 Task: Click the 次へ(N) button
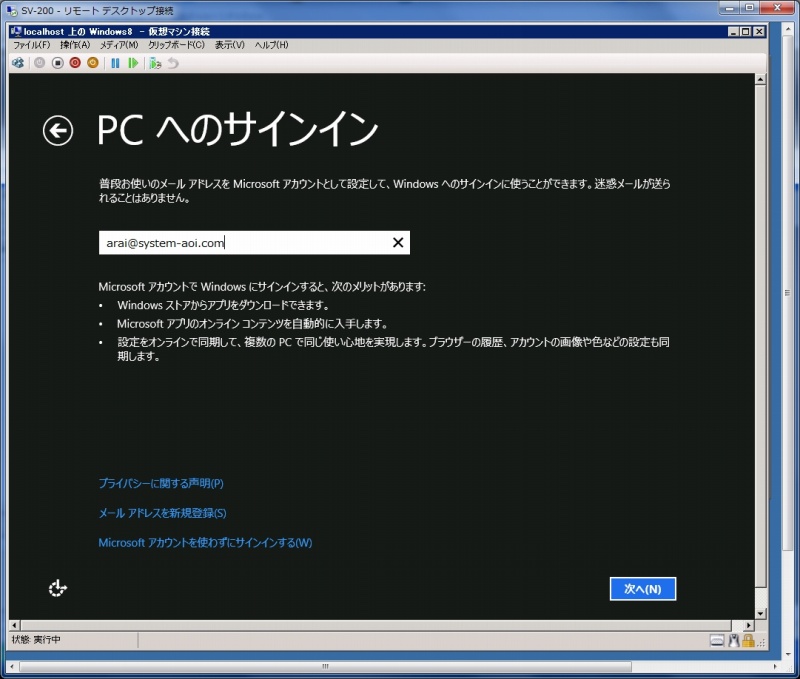point(643,589)
